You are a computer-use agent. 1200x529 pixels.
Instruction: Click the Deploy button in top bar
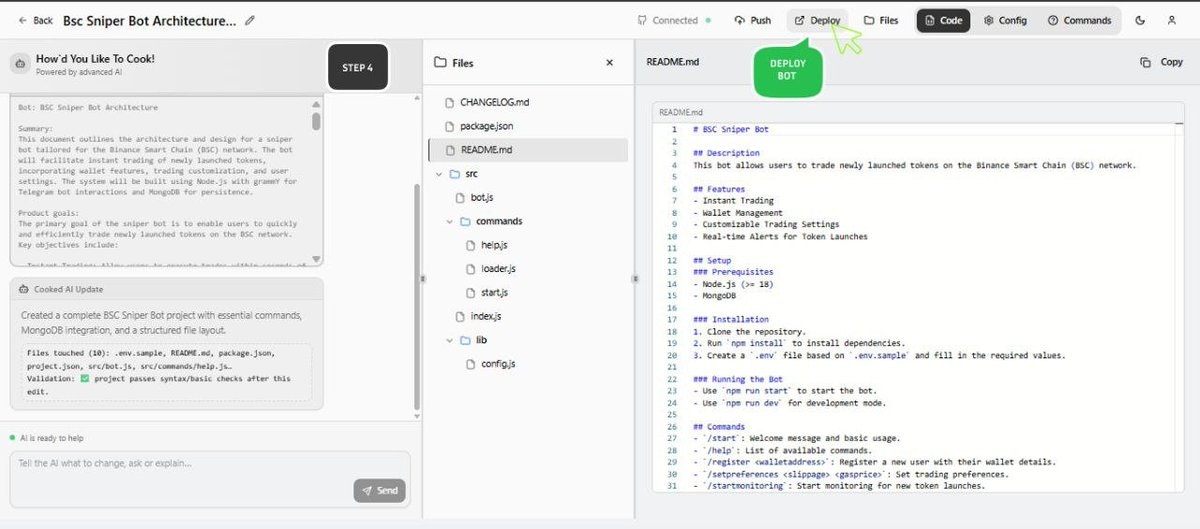(817, 20)
